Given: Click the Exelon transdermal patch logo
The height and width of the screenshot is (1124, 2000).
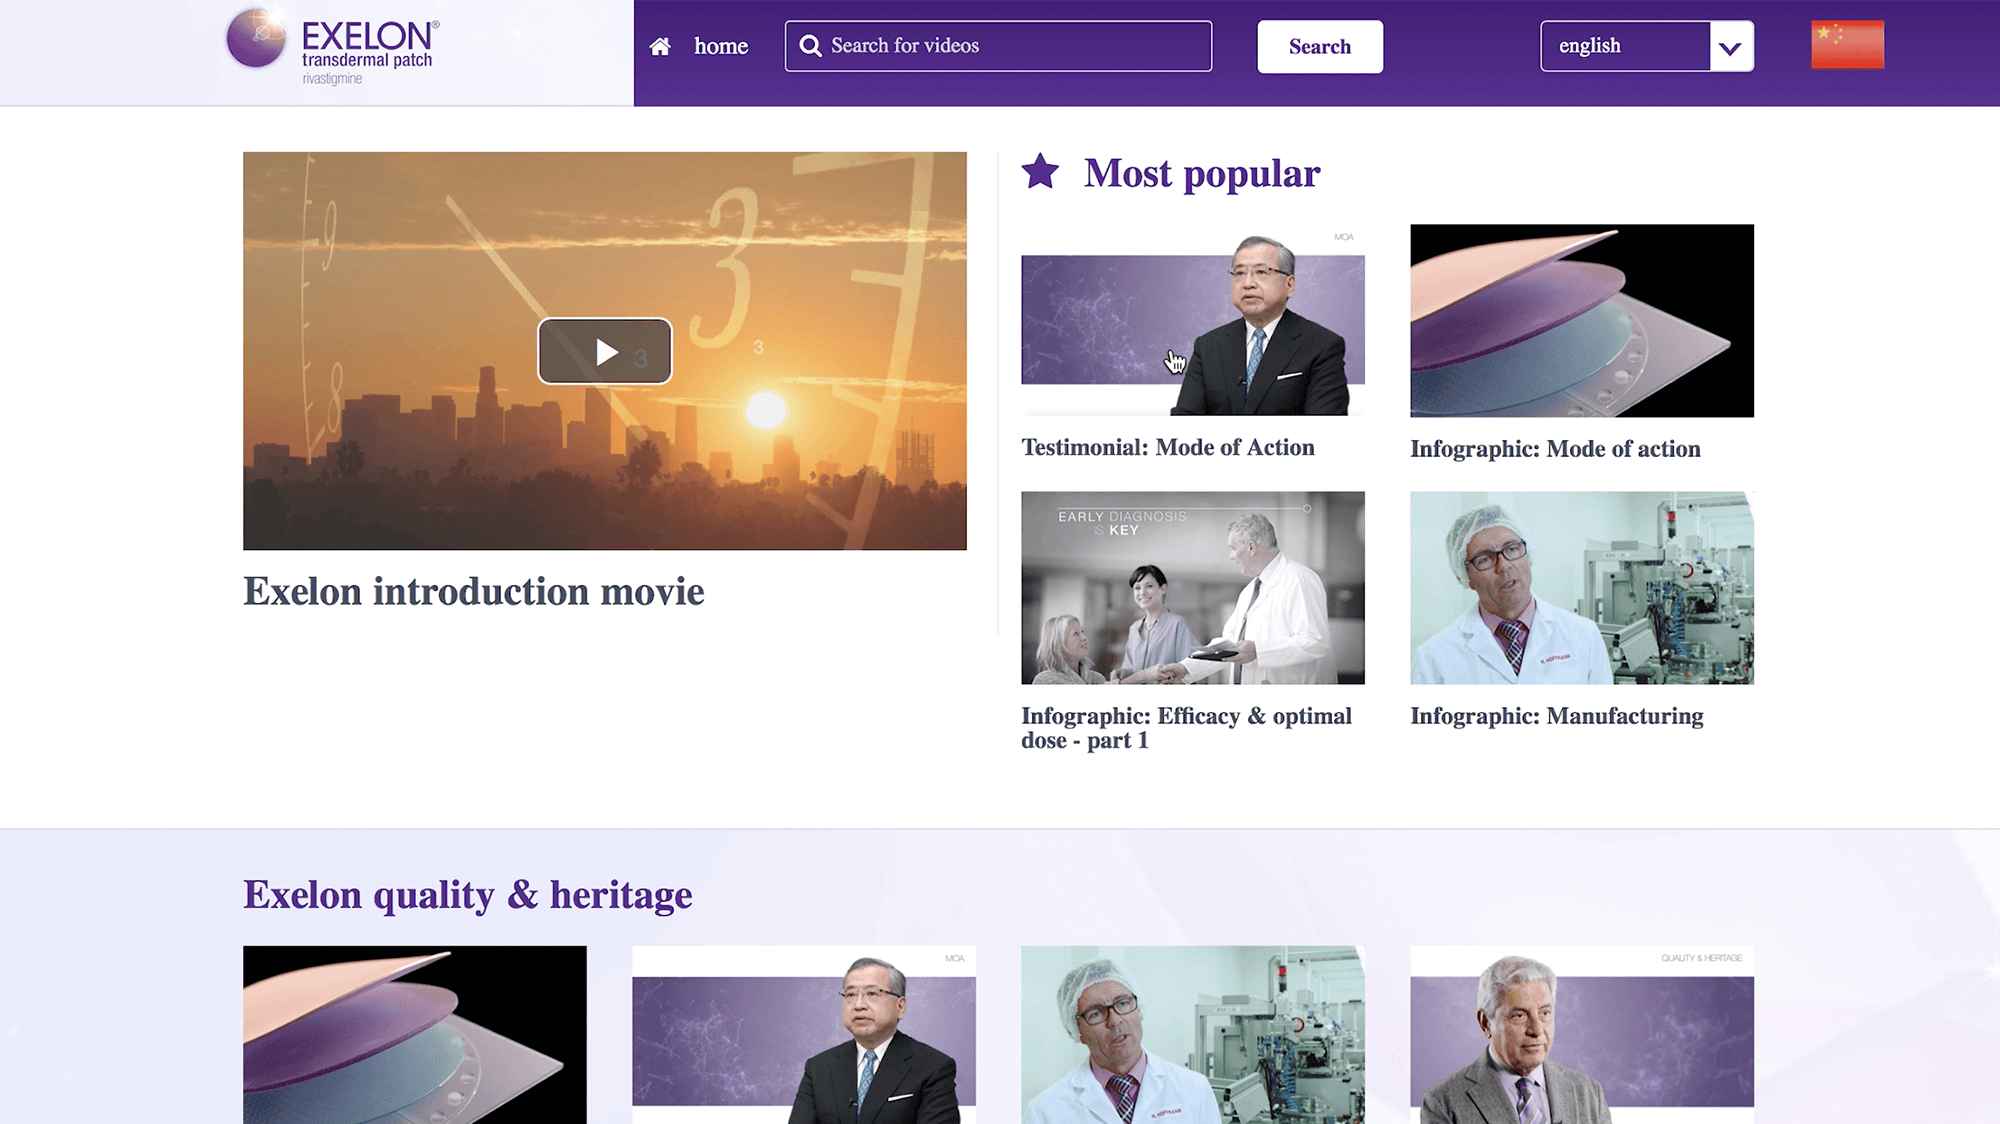Looking at the screenshot, I should pos(333,46).
